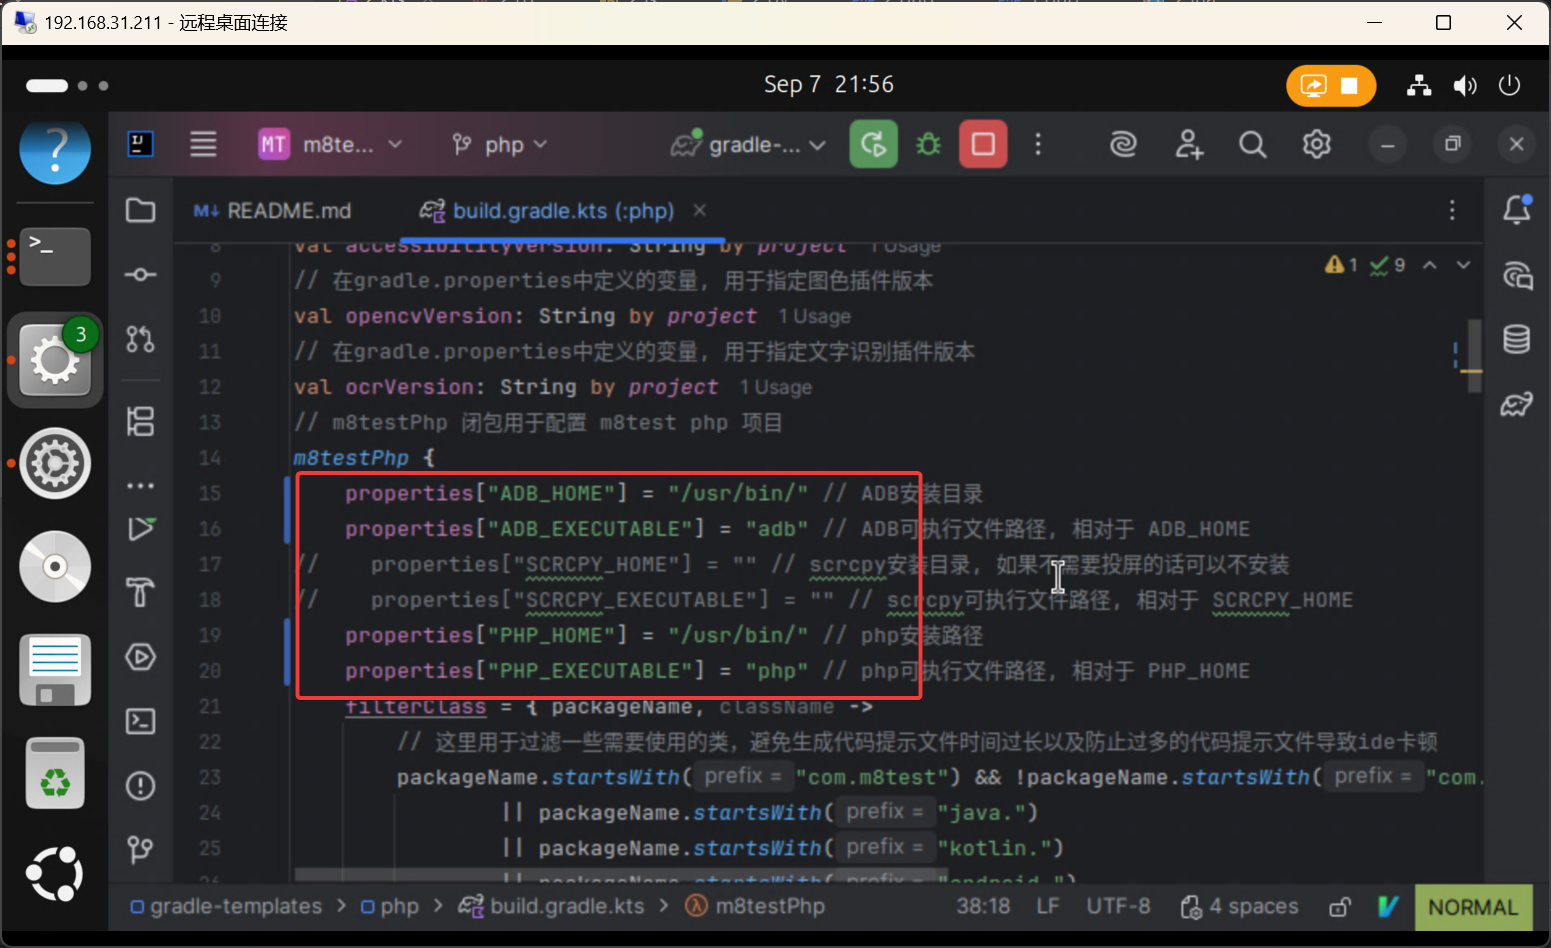
Task: Open the Problems tool window
Action: click(140, 786)
